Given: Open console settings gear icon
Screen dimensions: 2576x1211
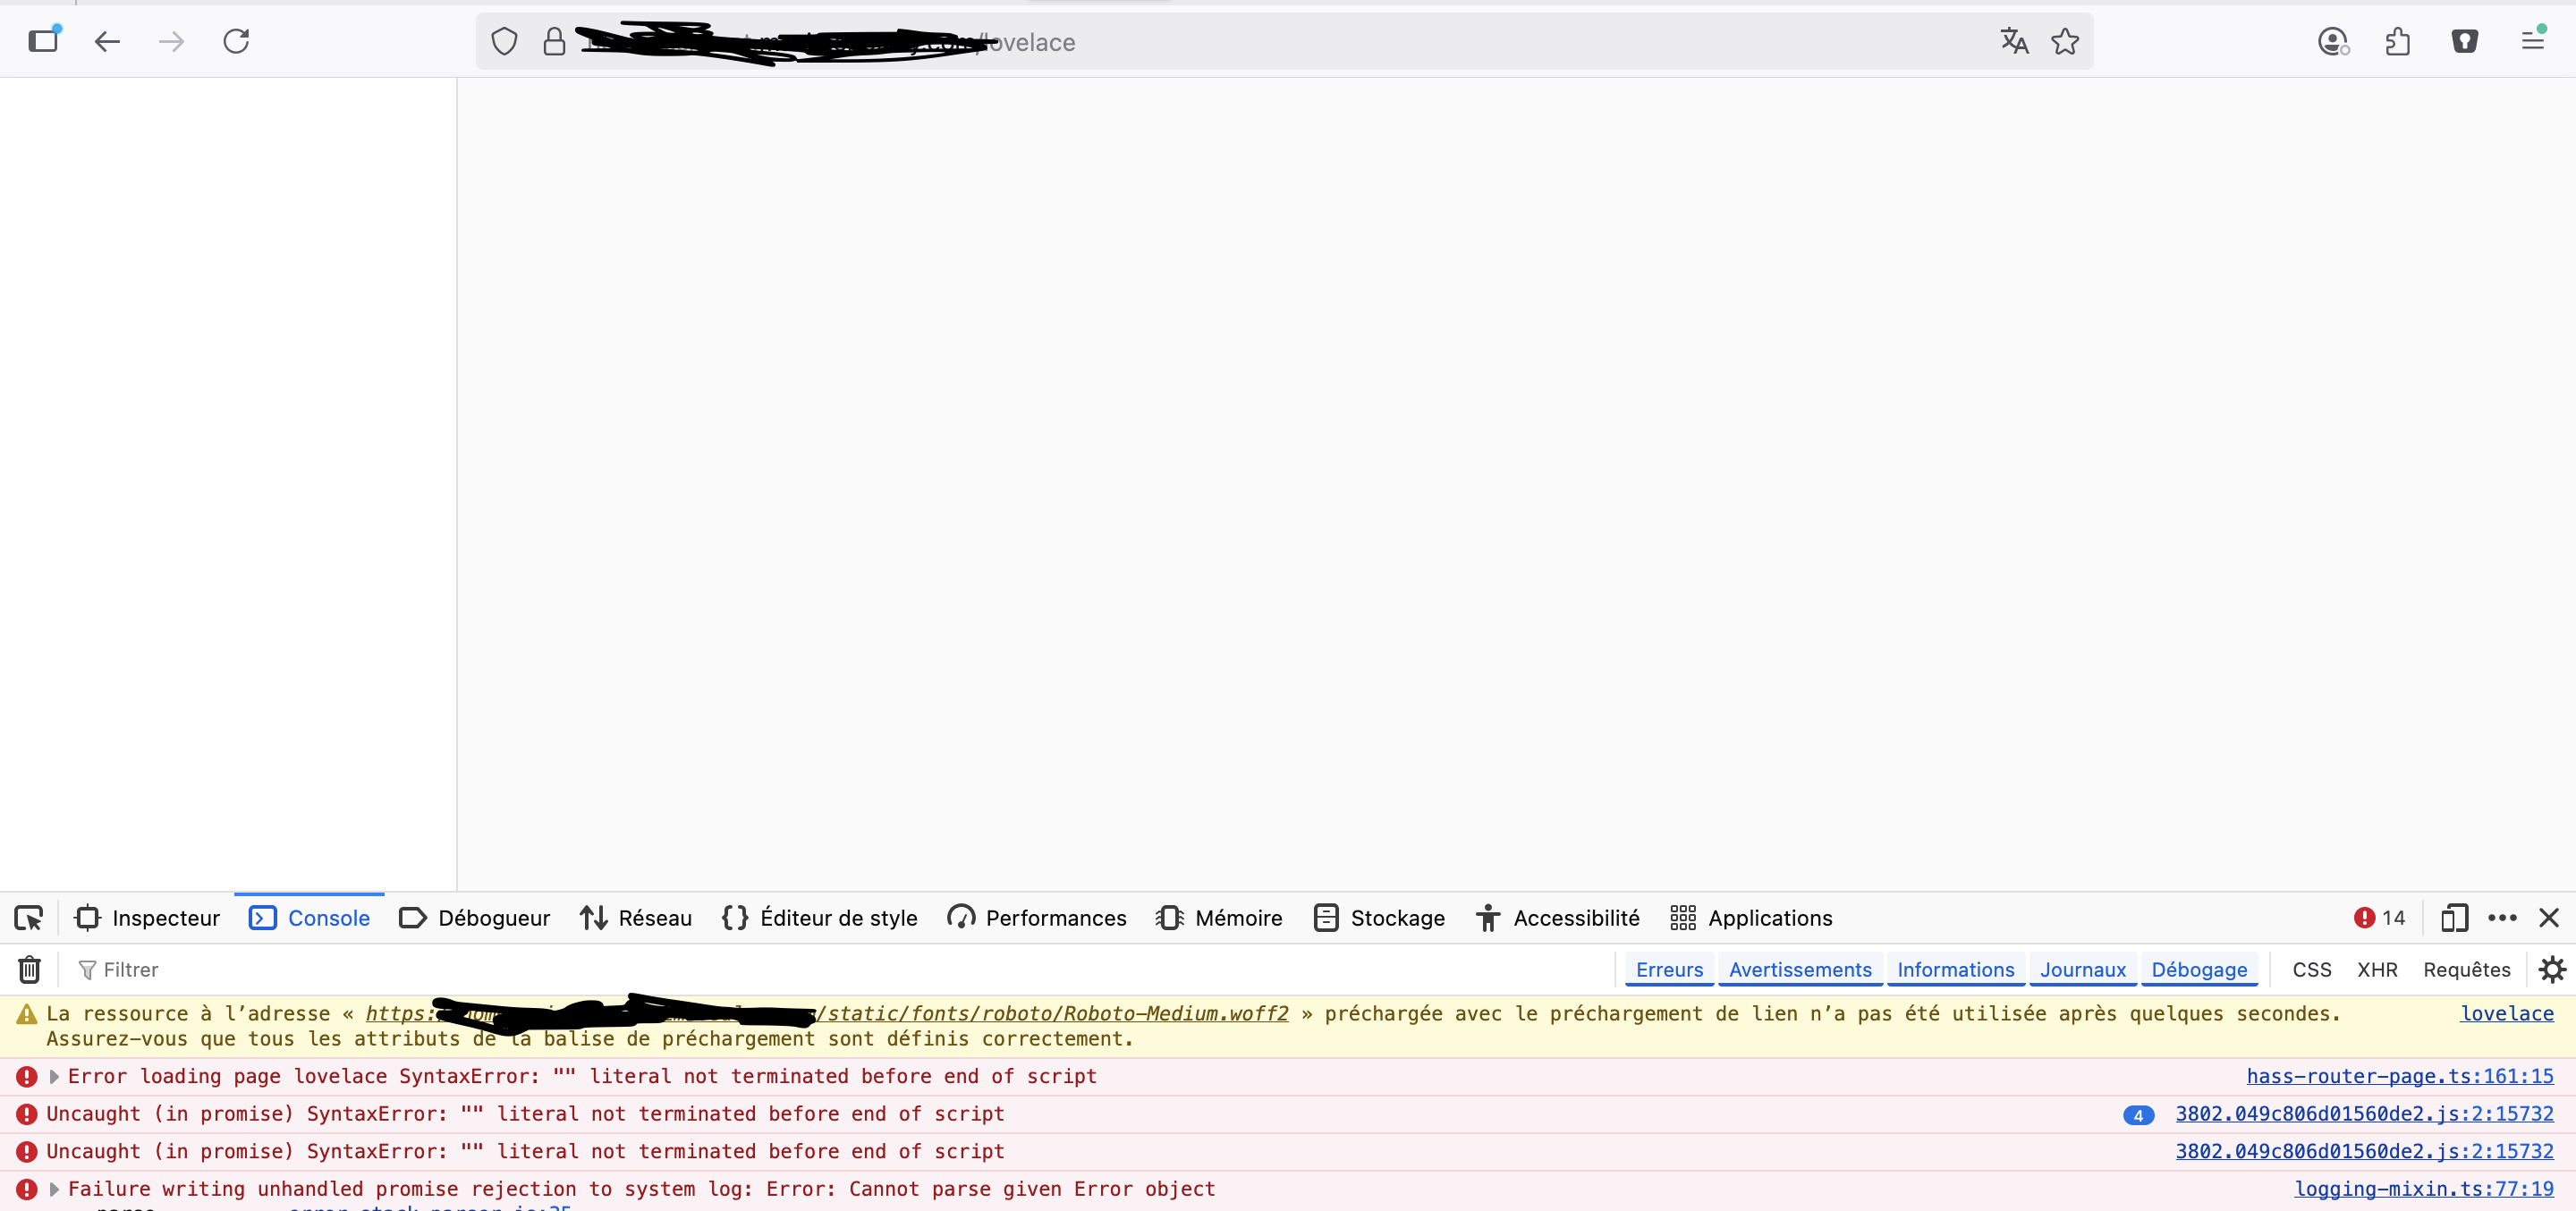Looking at the screenshot, I should (2552, 969).
